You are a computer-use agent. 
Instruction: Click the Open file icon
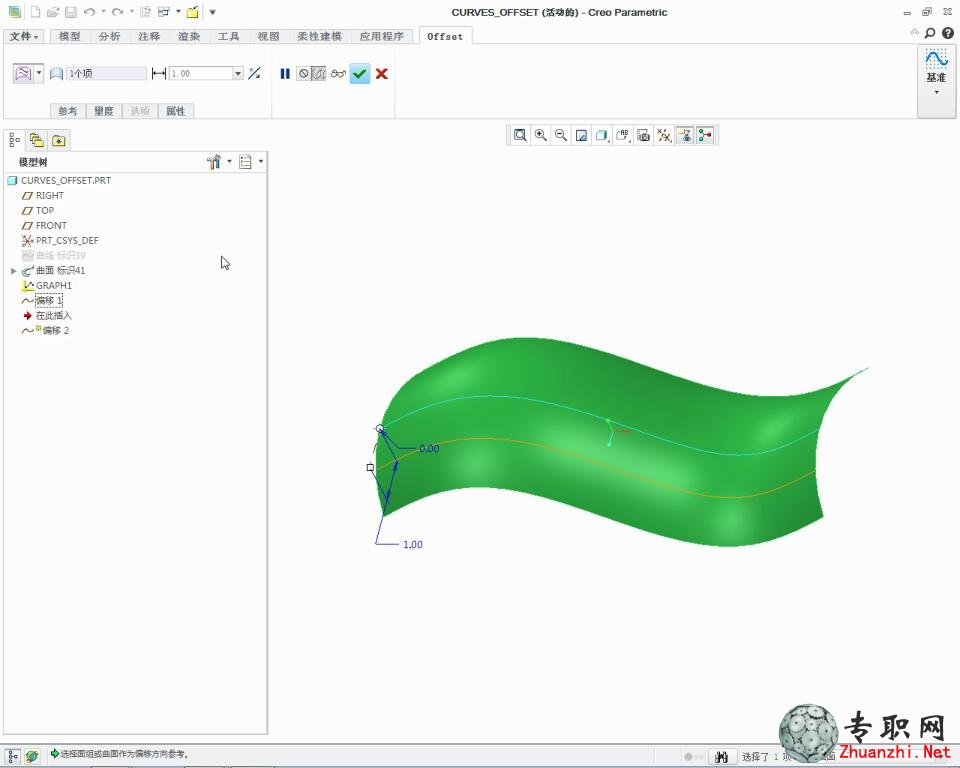pos(53,12)
